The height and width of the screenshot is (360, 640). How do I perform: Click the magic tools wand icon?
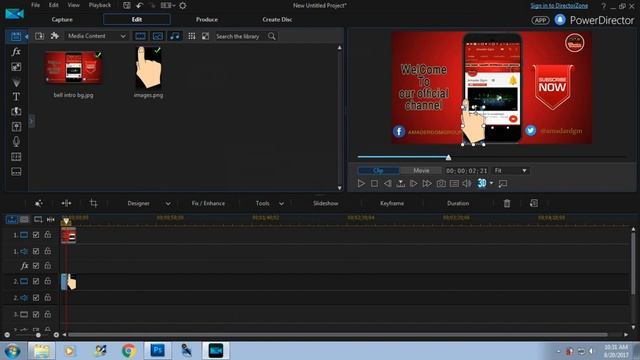click(38, 203)
